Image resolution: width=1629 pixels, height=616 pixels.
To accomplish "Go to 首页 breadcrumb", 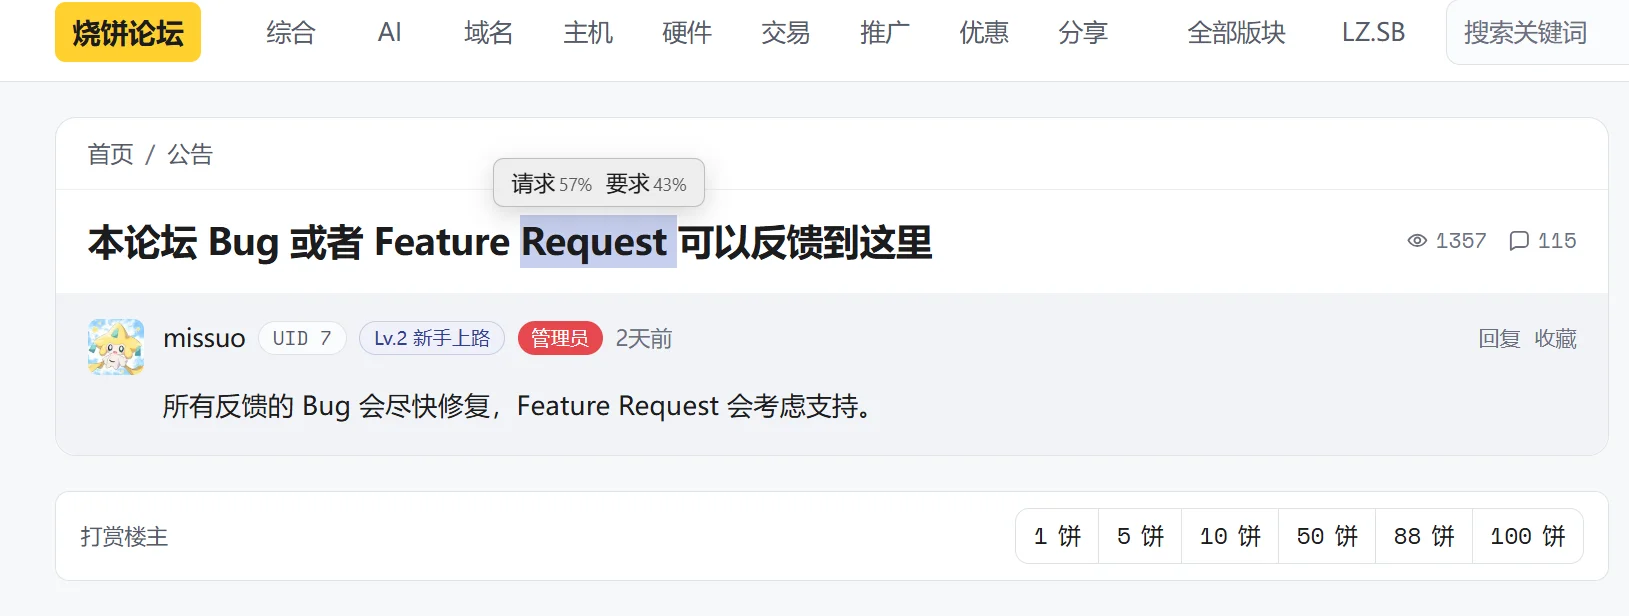I will pyautogui.click(x=110, y=154).
